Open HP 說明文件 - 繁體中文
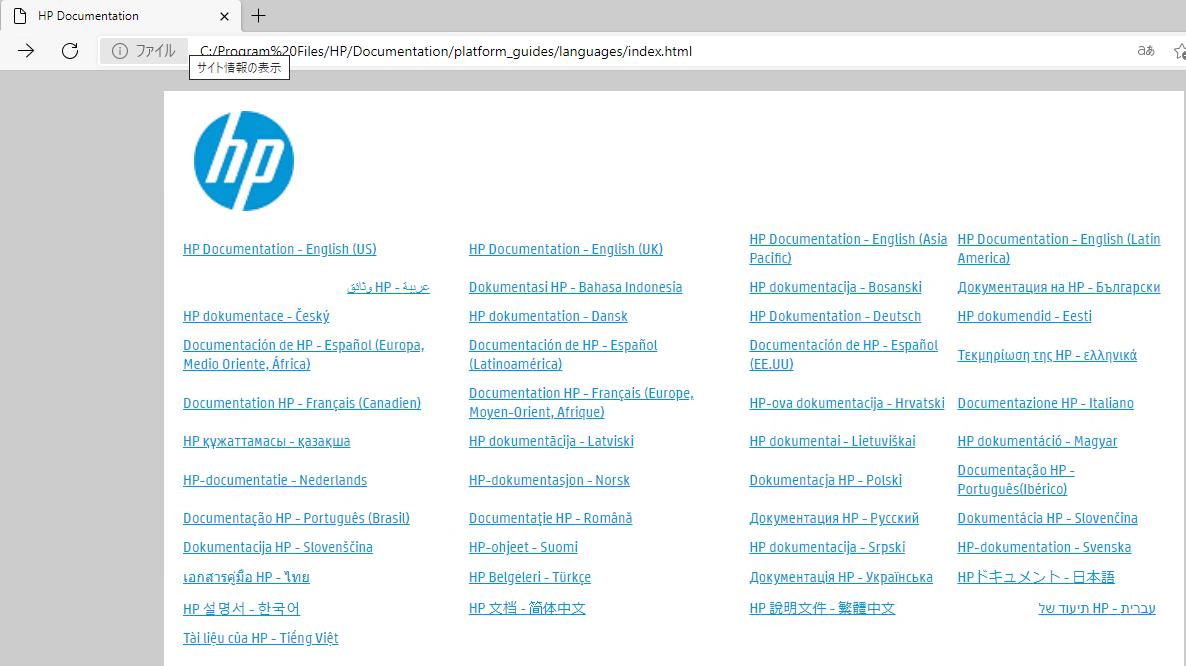Image resolution: width=1186 pixels, height=666 pixels. pyautogui.click(x=822, y=609)
